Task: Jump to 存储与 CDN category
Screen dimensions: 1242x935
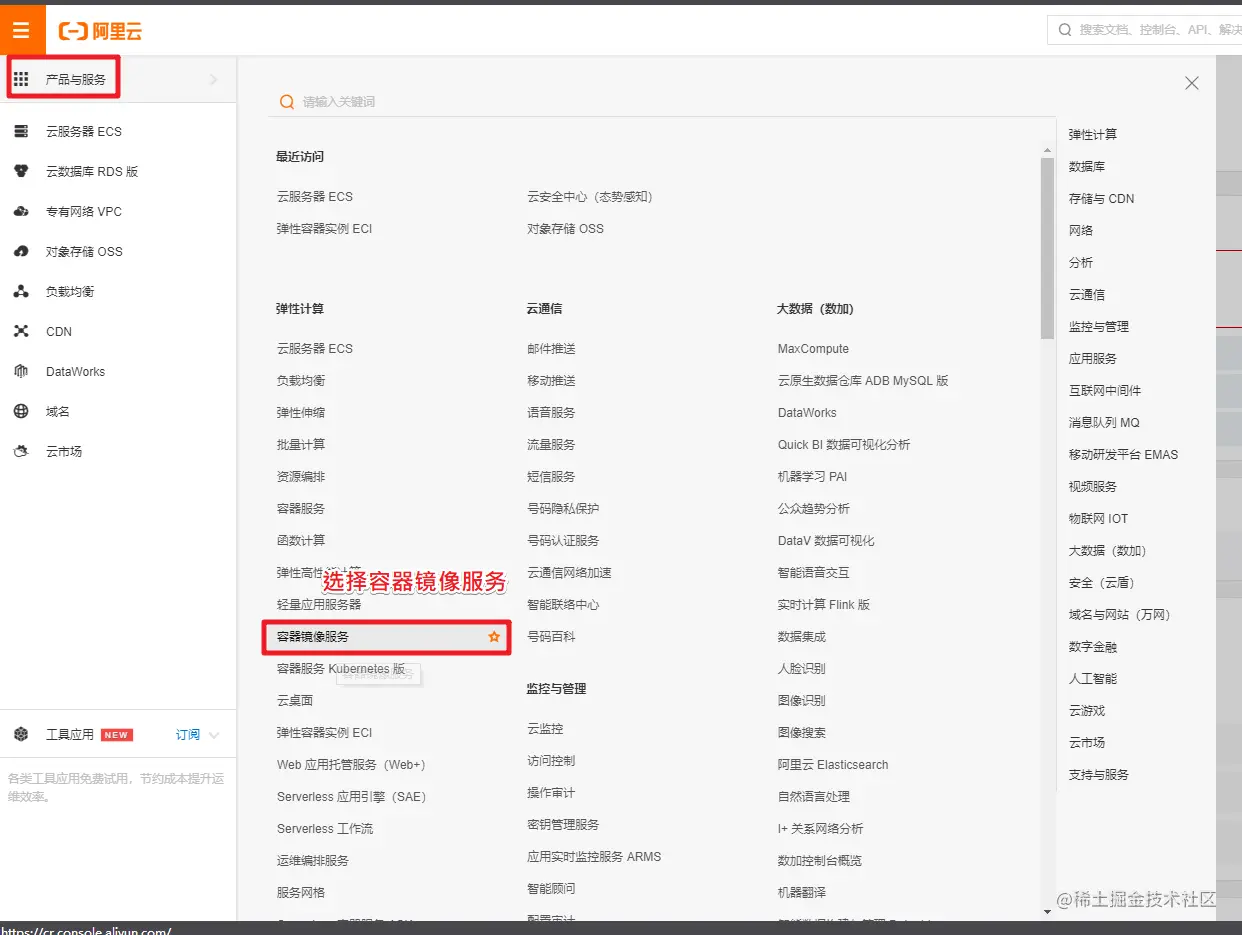Action: (1102, 198)
